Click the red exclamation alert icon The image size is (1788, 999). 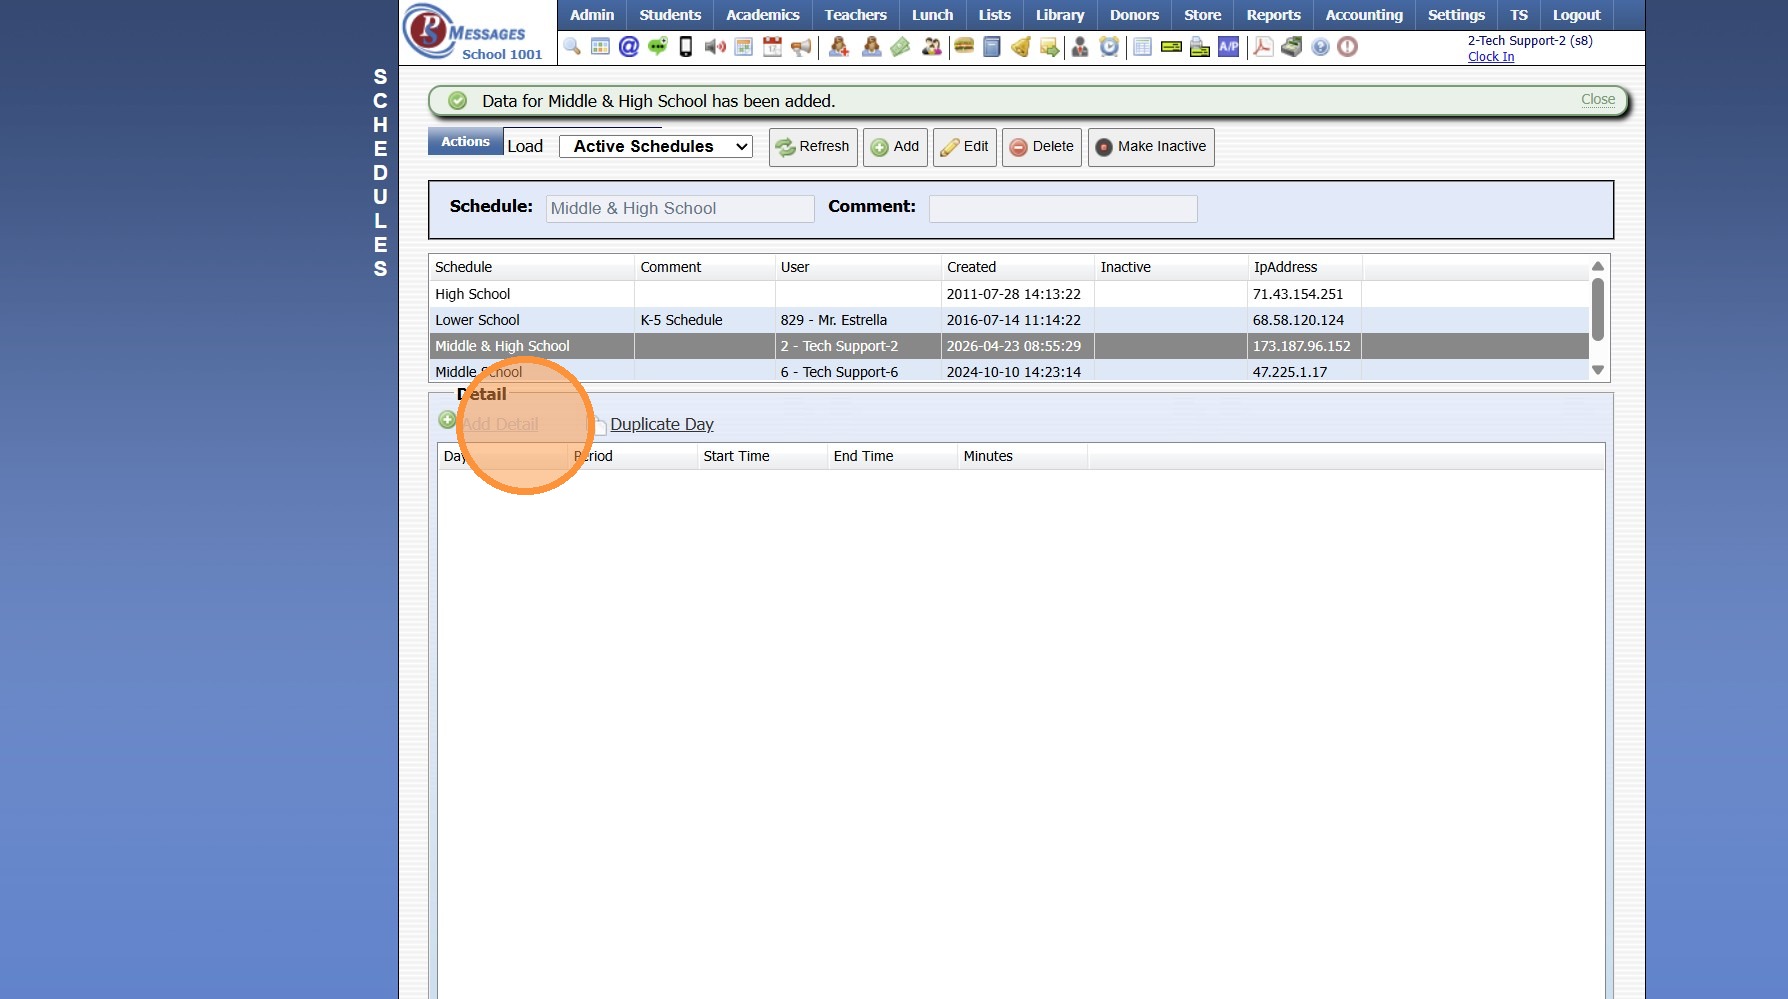click(x=1348, y=47)
